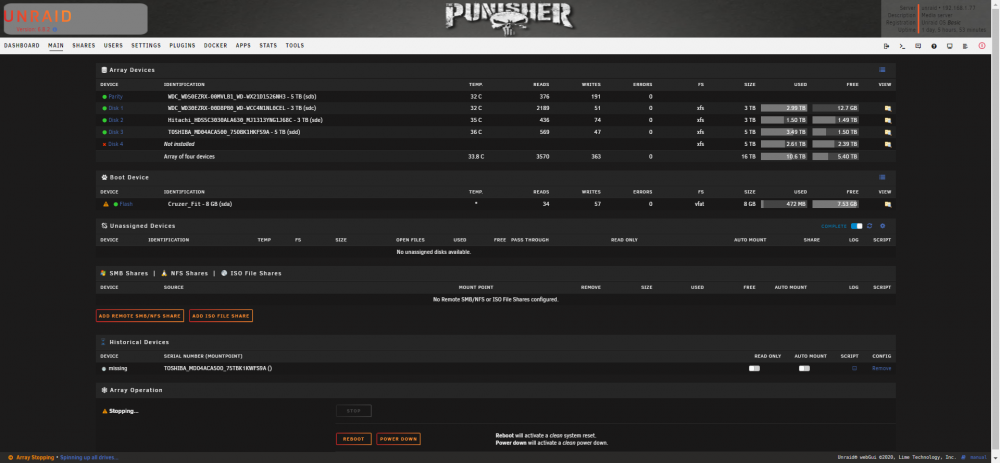Screen dimensions: 1000x463
Task: Click Flash free space bar 7.53 GB
Action: [x=835, y=205]
